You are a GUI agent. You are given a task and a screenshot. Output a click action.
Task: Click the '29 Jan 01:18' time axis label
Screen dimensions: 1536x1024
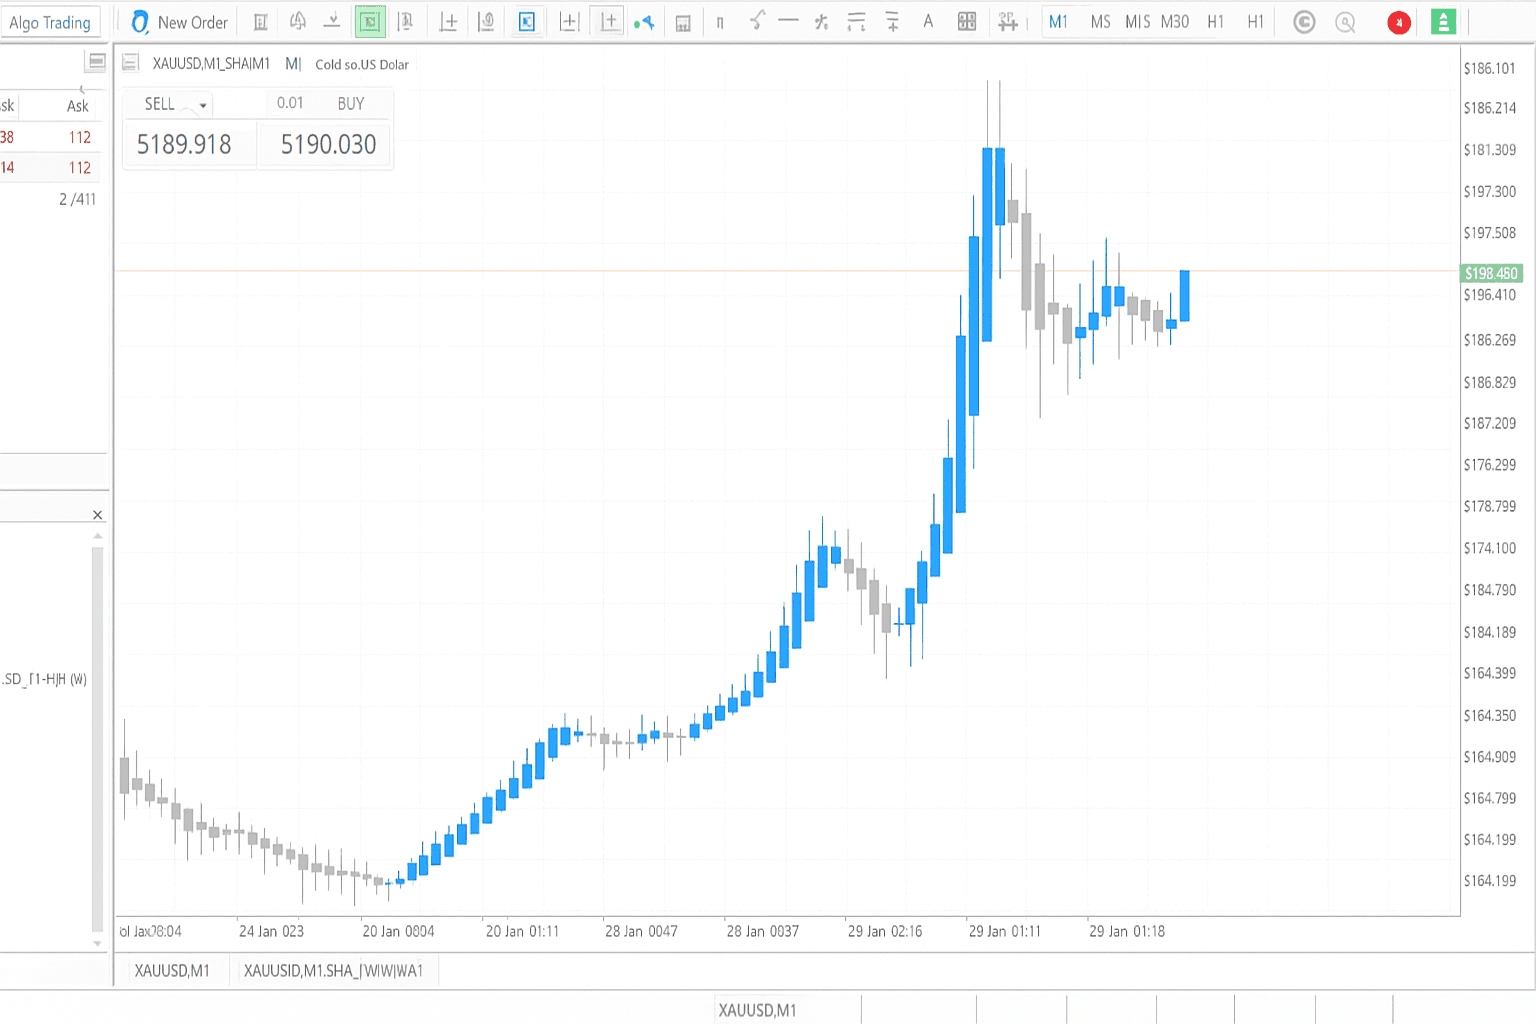pyautogui.click(x=1127, y=931)
